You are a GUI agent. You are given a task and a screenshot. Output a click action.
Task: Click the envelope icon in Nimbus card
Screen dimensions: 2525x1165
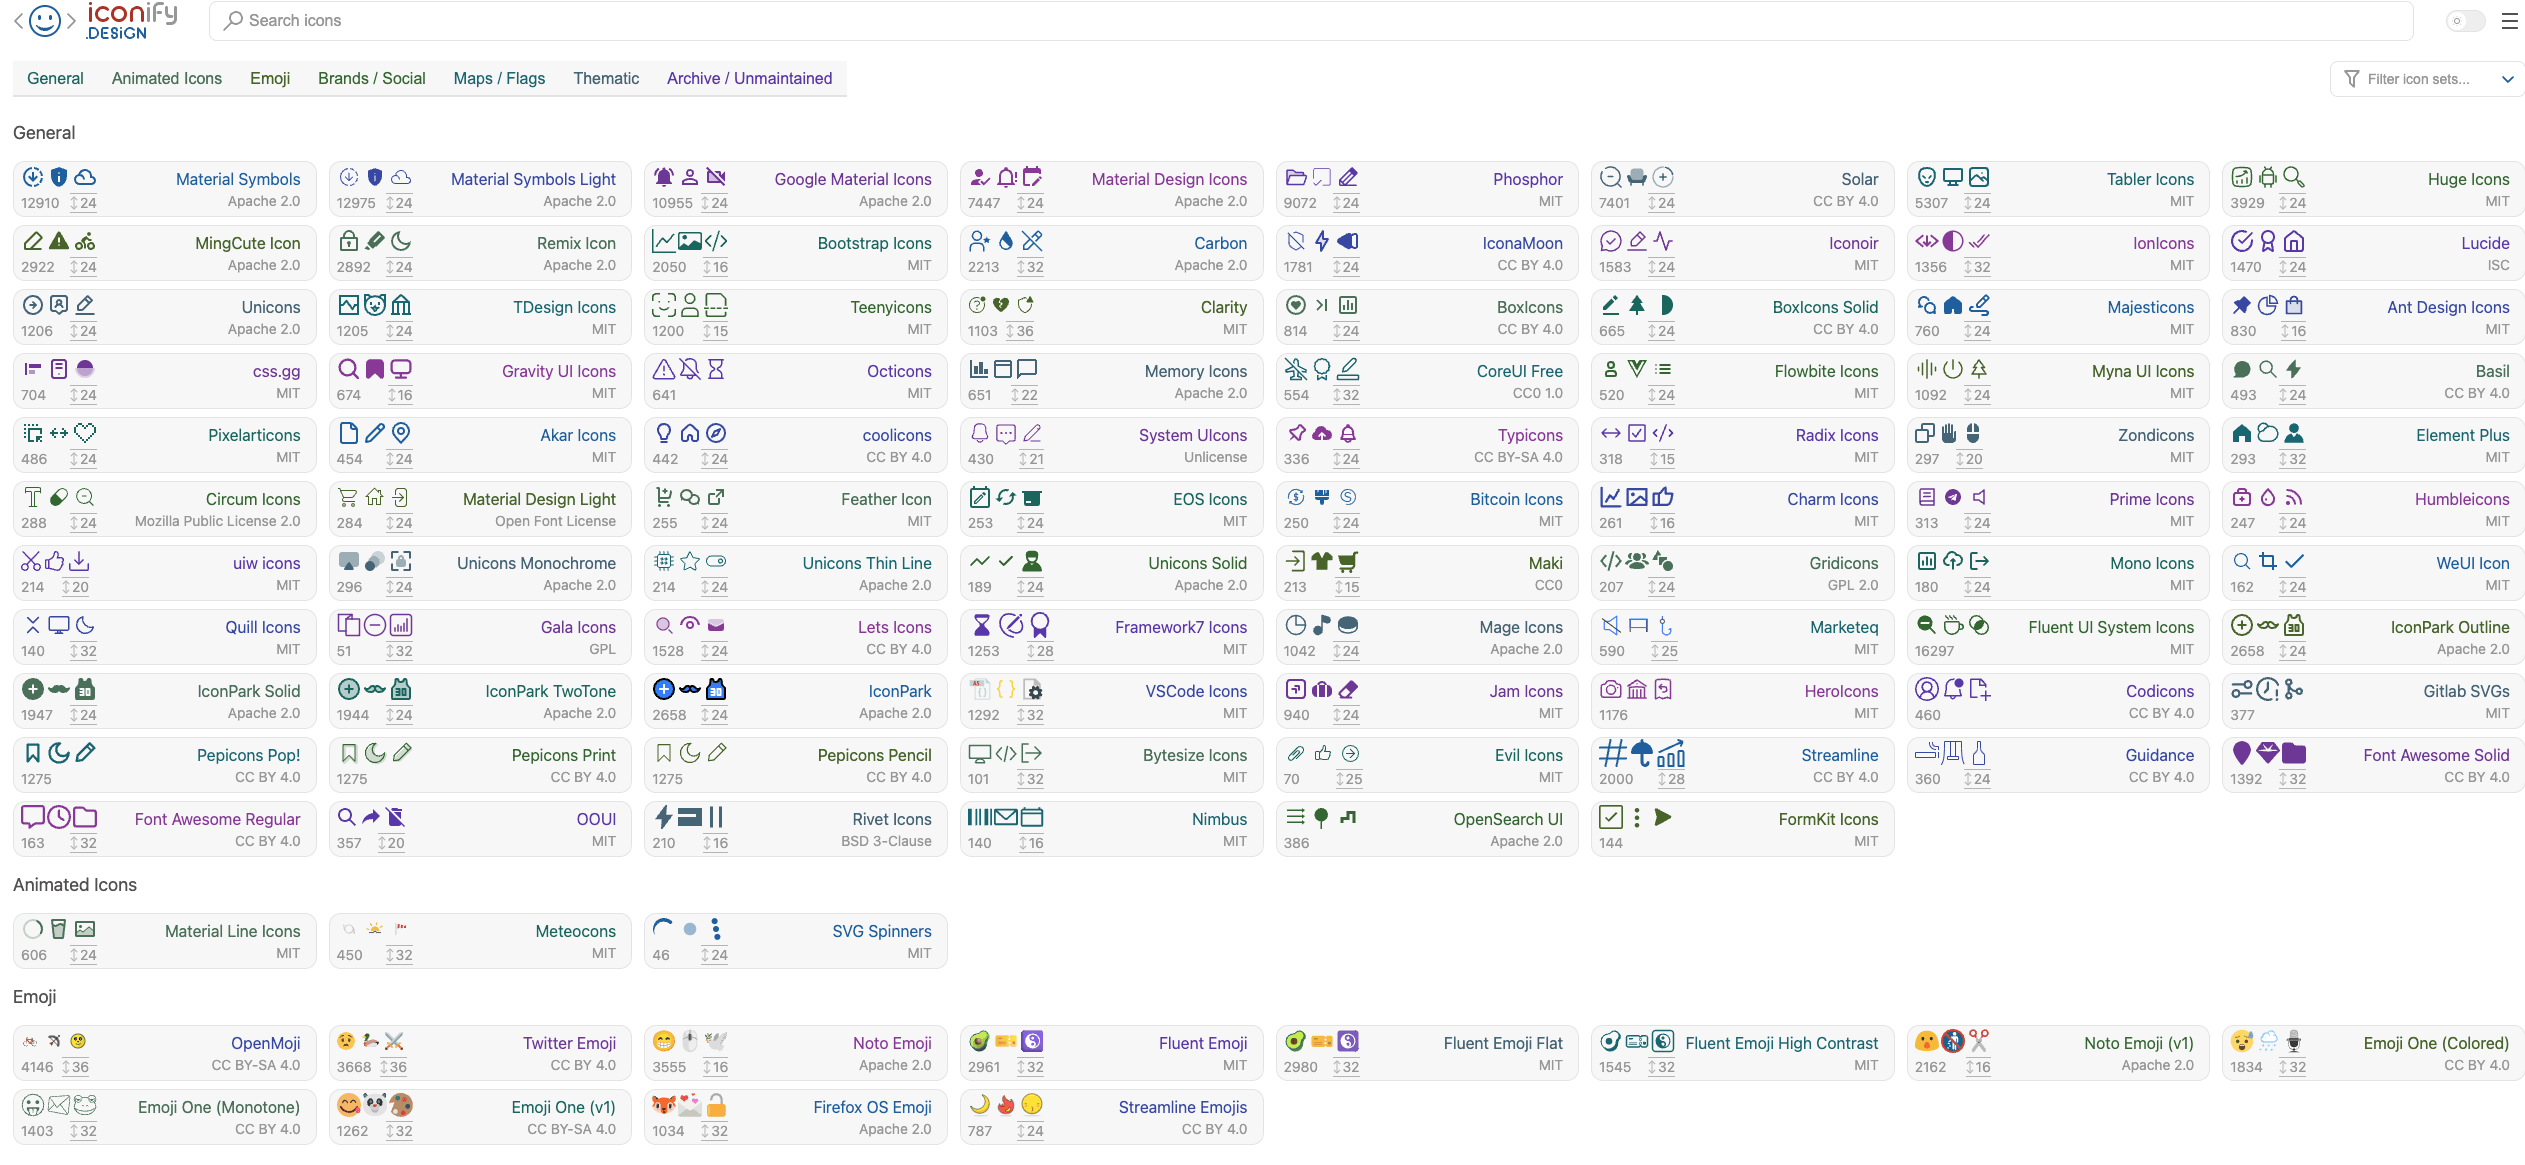(x=1006, y=817)
